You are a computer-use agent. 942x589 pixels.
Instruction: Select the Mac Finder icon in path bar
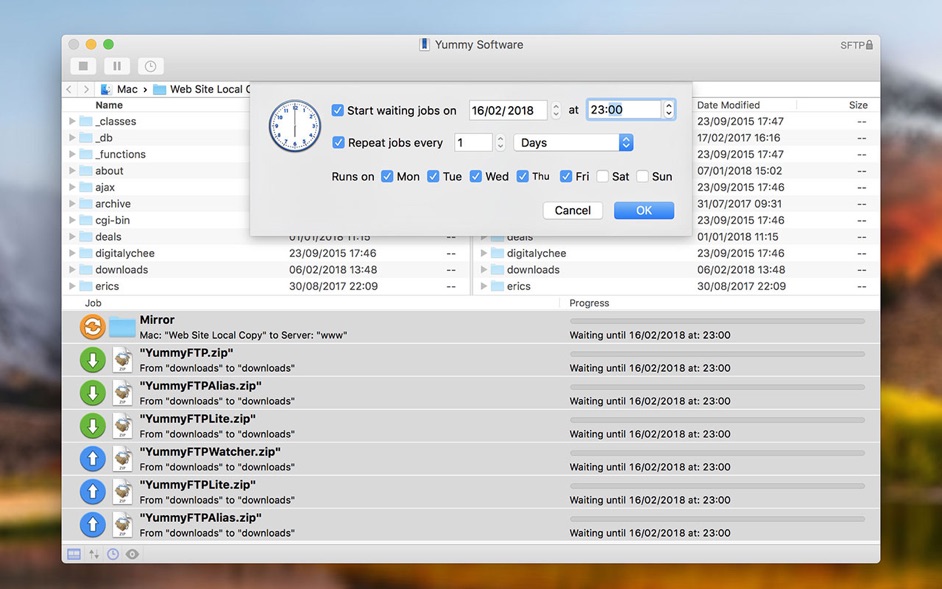(106, 90)
